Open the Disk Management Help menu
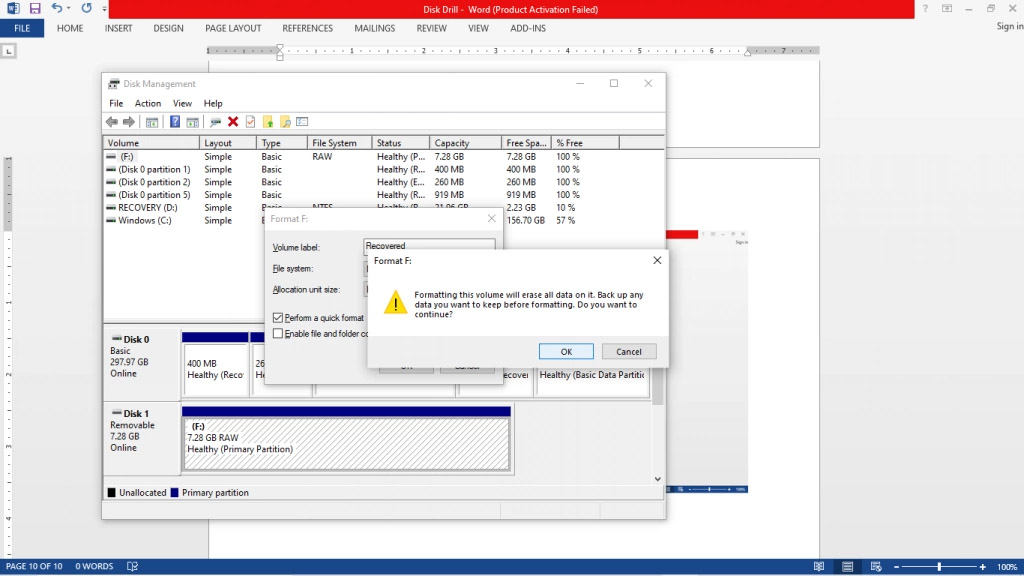 tap(213, 103)
